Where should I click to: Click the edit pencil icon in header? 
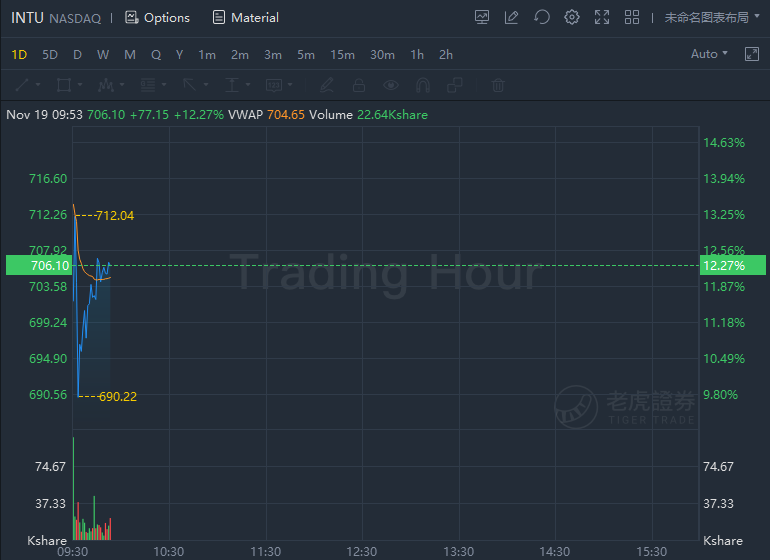pyautogui.click(x=511, y=18)
